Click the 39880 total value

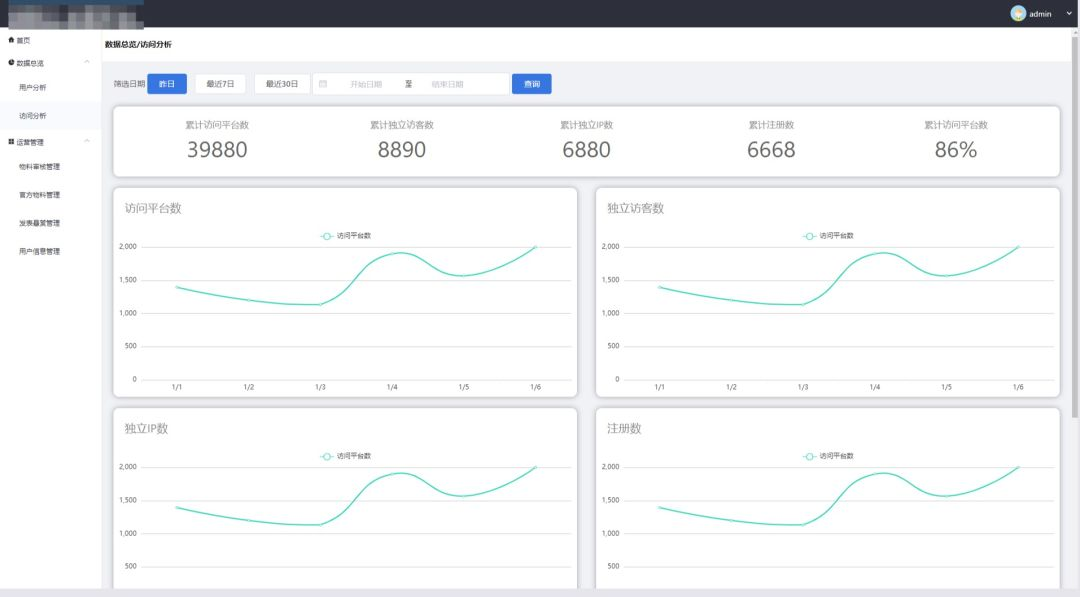[x=217, y=149]
